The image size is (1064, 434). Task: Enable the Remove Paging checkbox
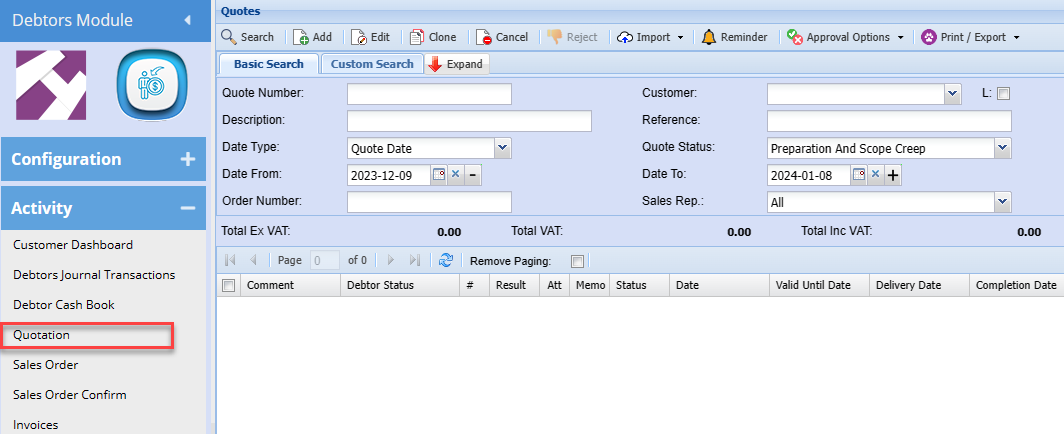[x=576, y=261]
